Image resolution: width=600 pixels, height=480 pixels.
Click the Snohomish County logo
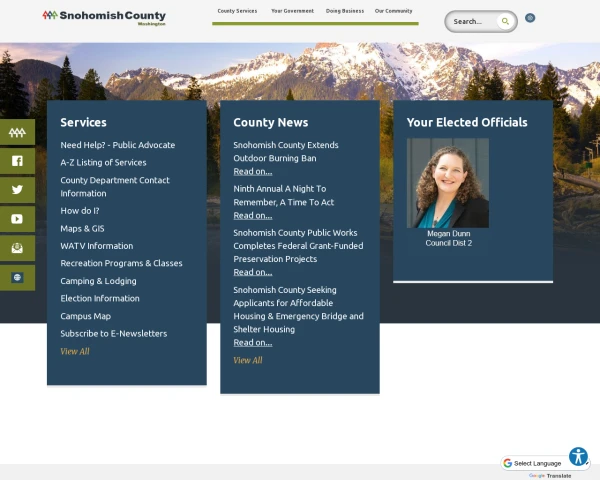click(x=104, y=17)
